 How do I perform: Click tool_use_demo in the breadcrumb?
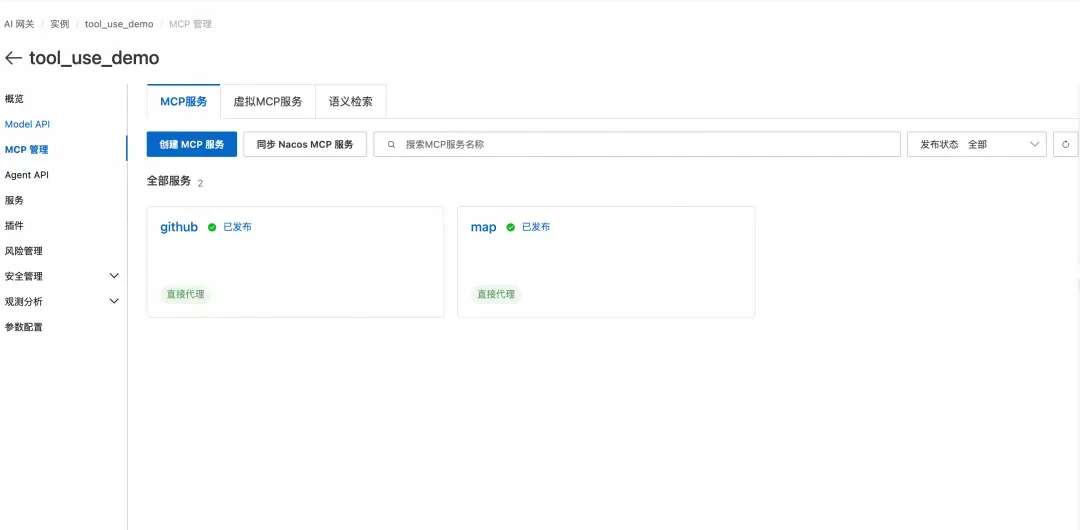tap(119, 24)
